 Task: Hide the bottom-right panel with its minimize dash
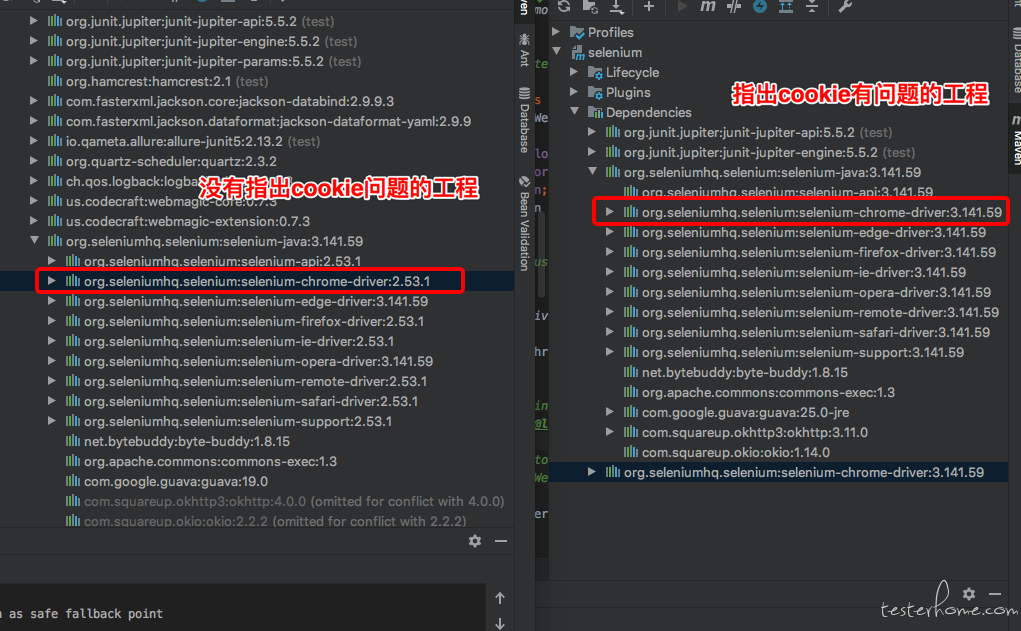[x=995, y=594]
